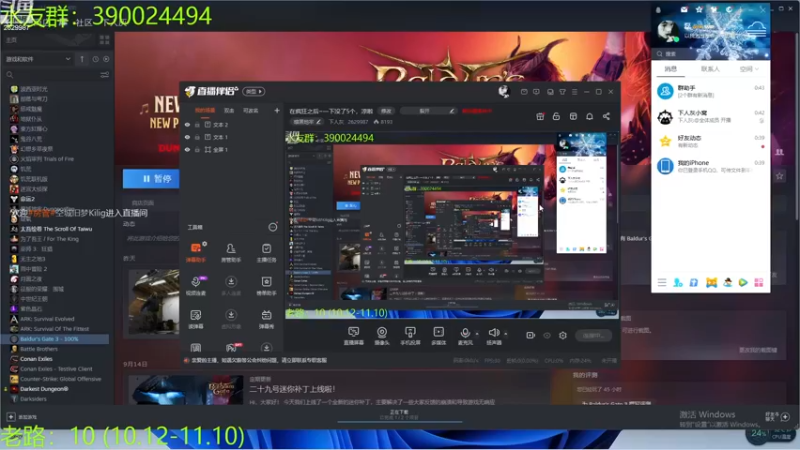The height and width of the screenshot is (450, 800).
Task: Open the 弹幕秀 tool
Action: click(266, 319)
